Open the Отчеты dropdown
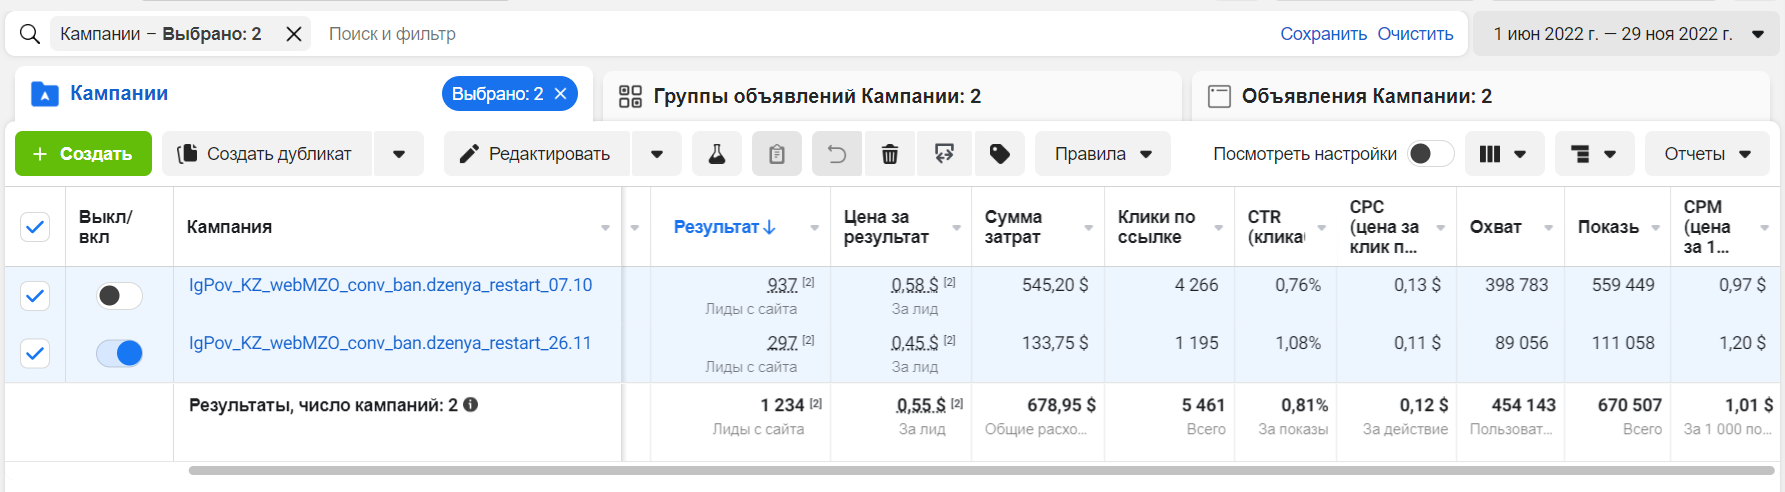 click(x=1707, y=154)
